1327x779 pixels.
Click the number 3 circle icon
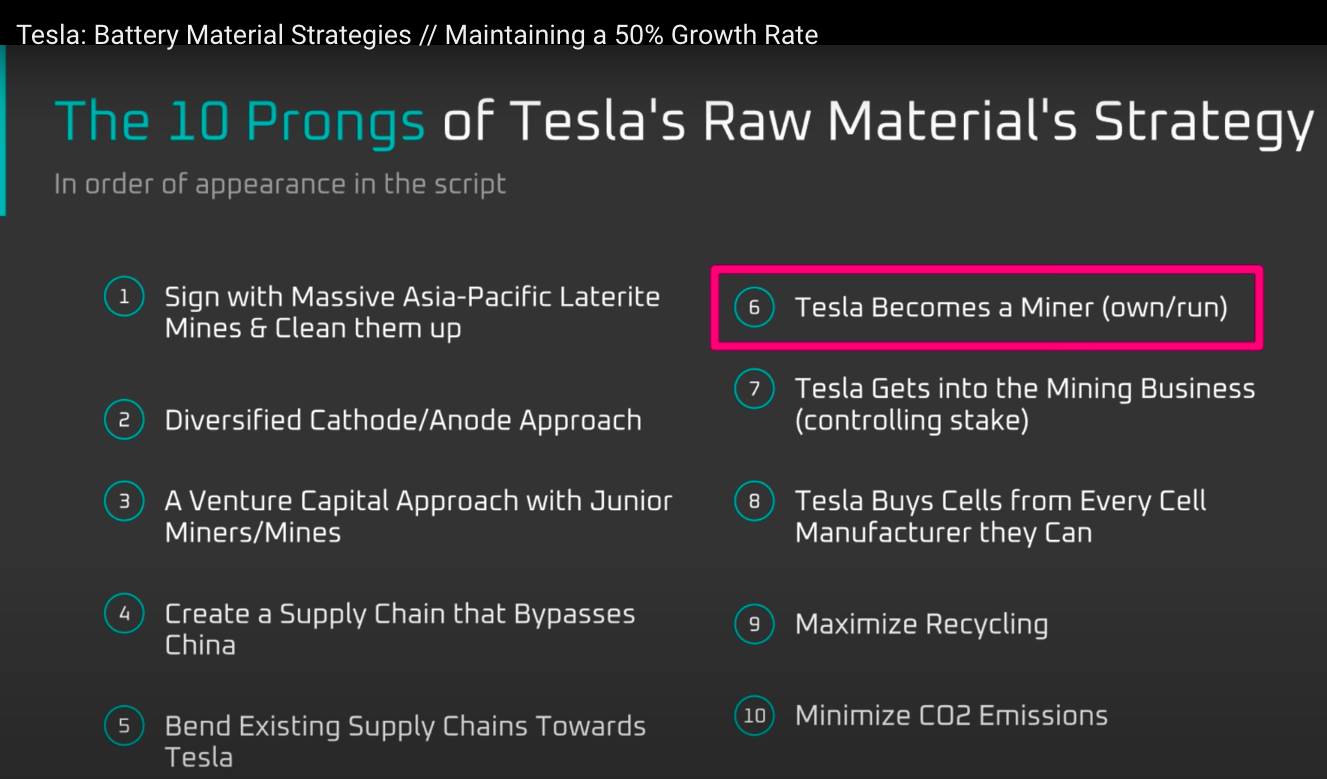tap(124, 501)
